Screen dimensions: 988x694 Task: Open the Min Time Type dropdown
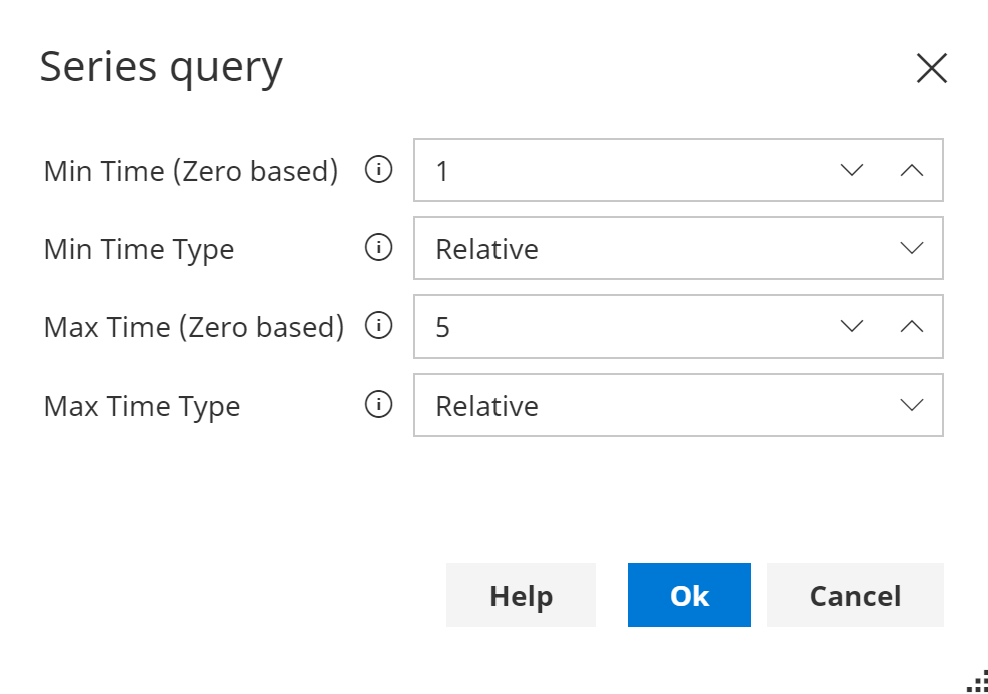(911, 248)
